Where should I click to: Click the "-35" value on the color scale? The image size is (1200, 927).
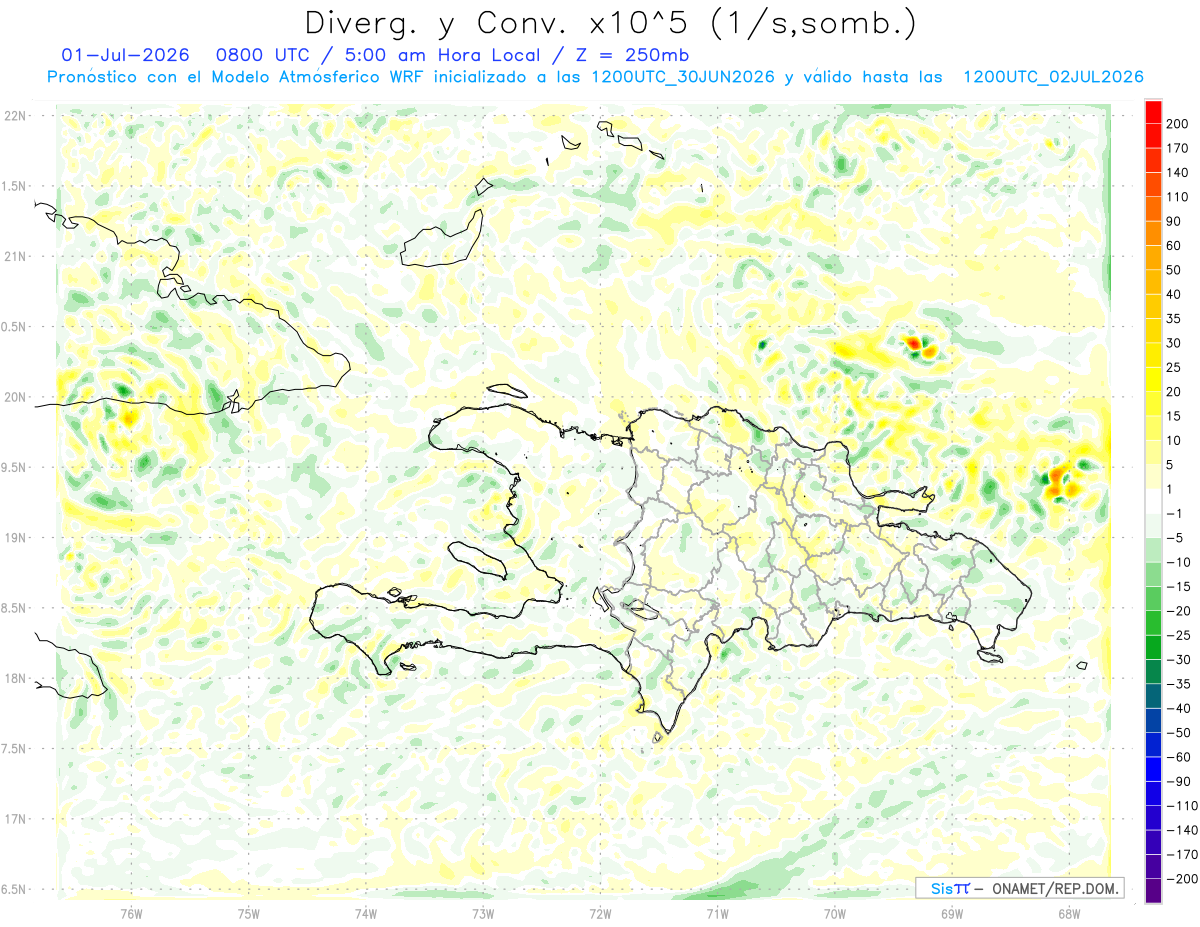[1177, 684]
